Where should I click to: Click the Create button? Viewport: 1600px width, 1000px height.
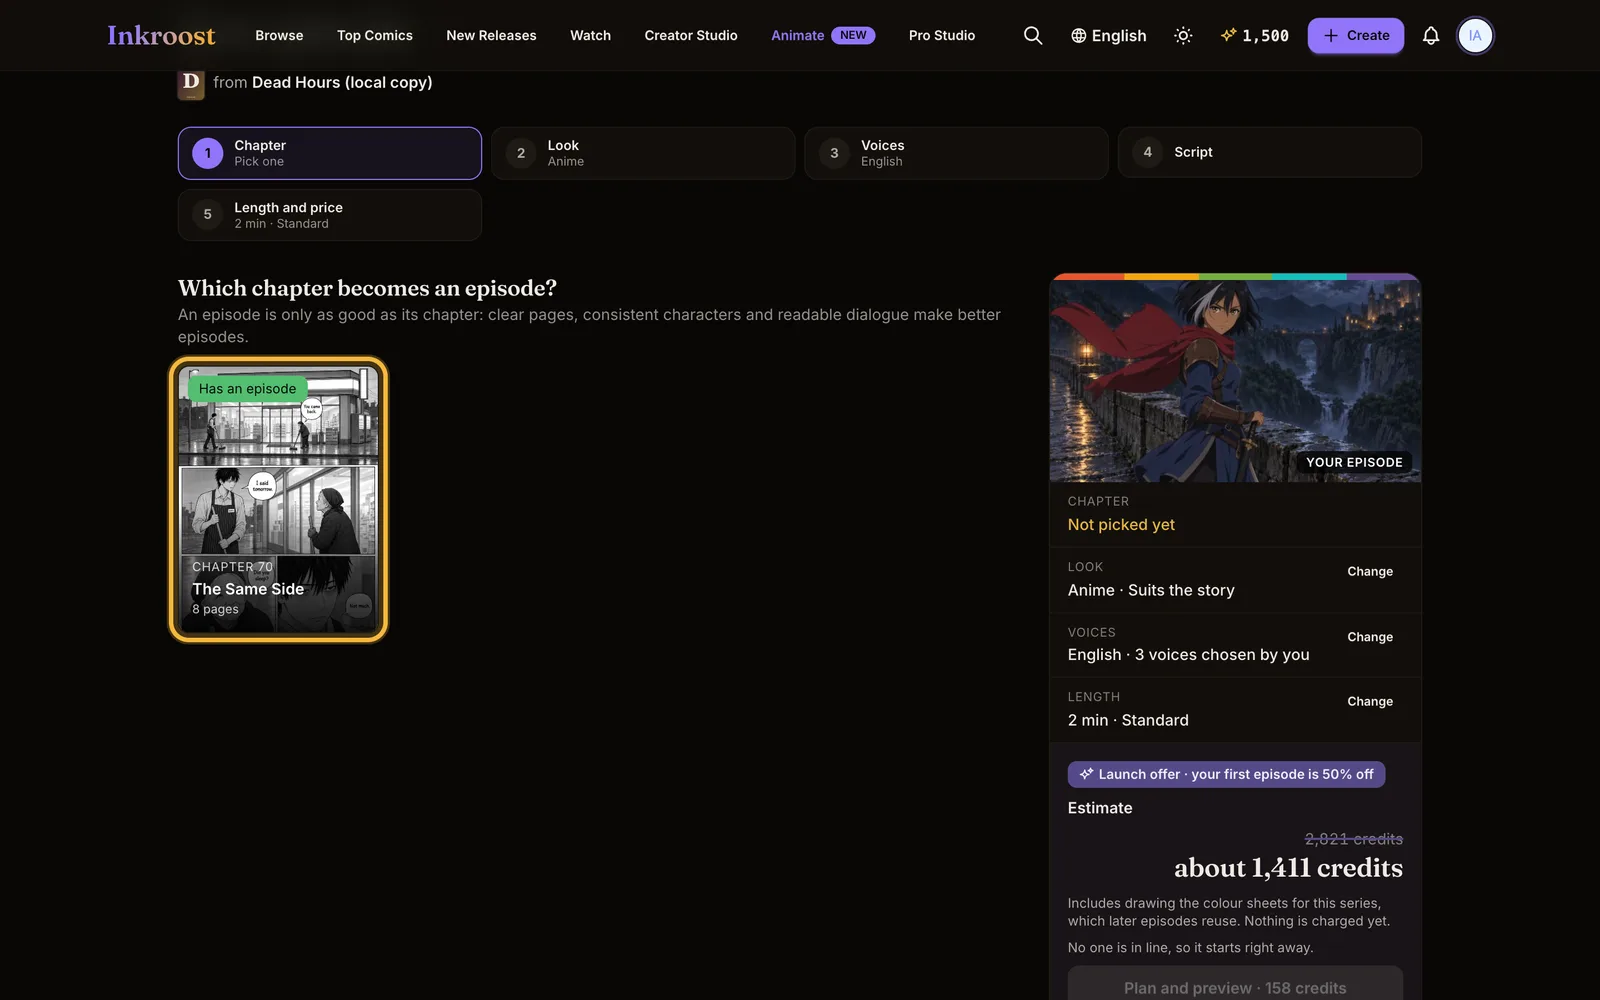[x=1355, y=36]
